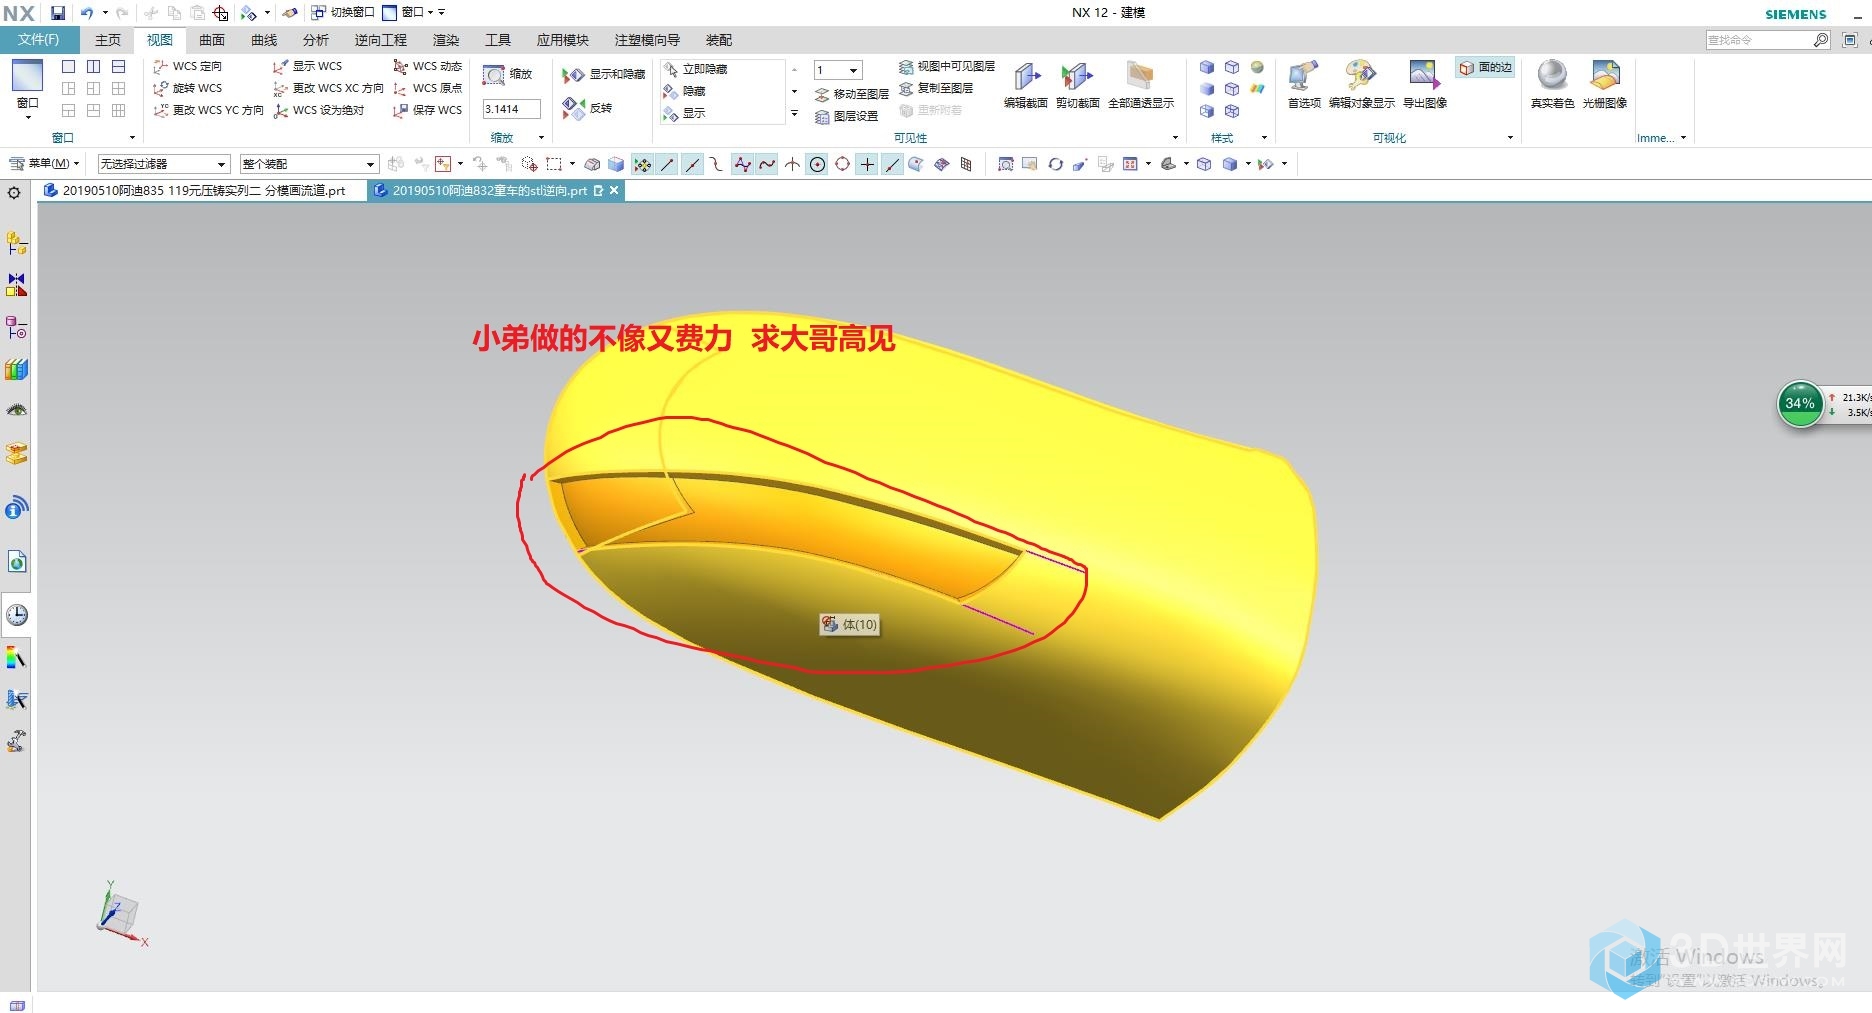
Task: Click the Zoom (缩放) tool icon
Action: click(494, 75)
